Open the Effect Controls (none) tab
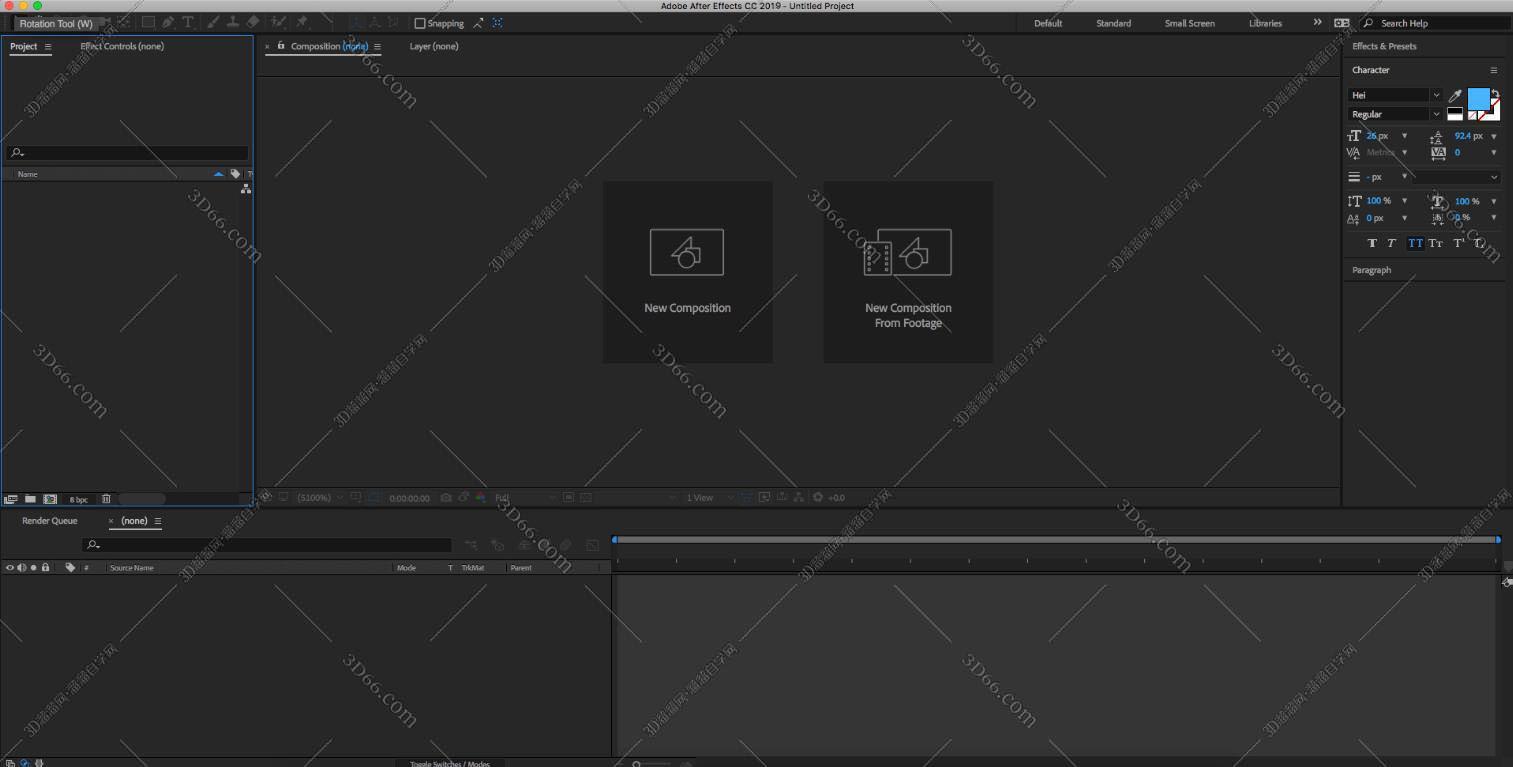 122,46
